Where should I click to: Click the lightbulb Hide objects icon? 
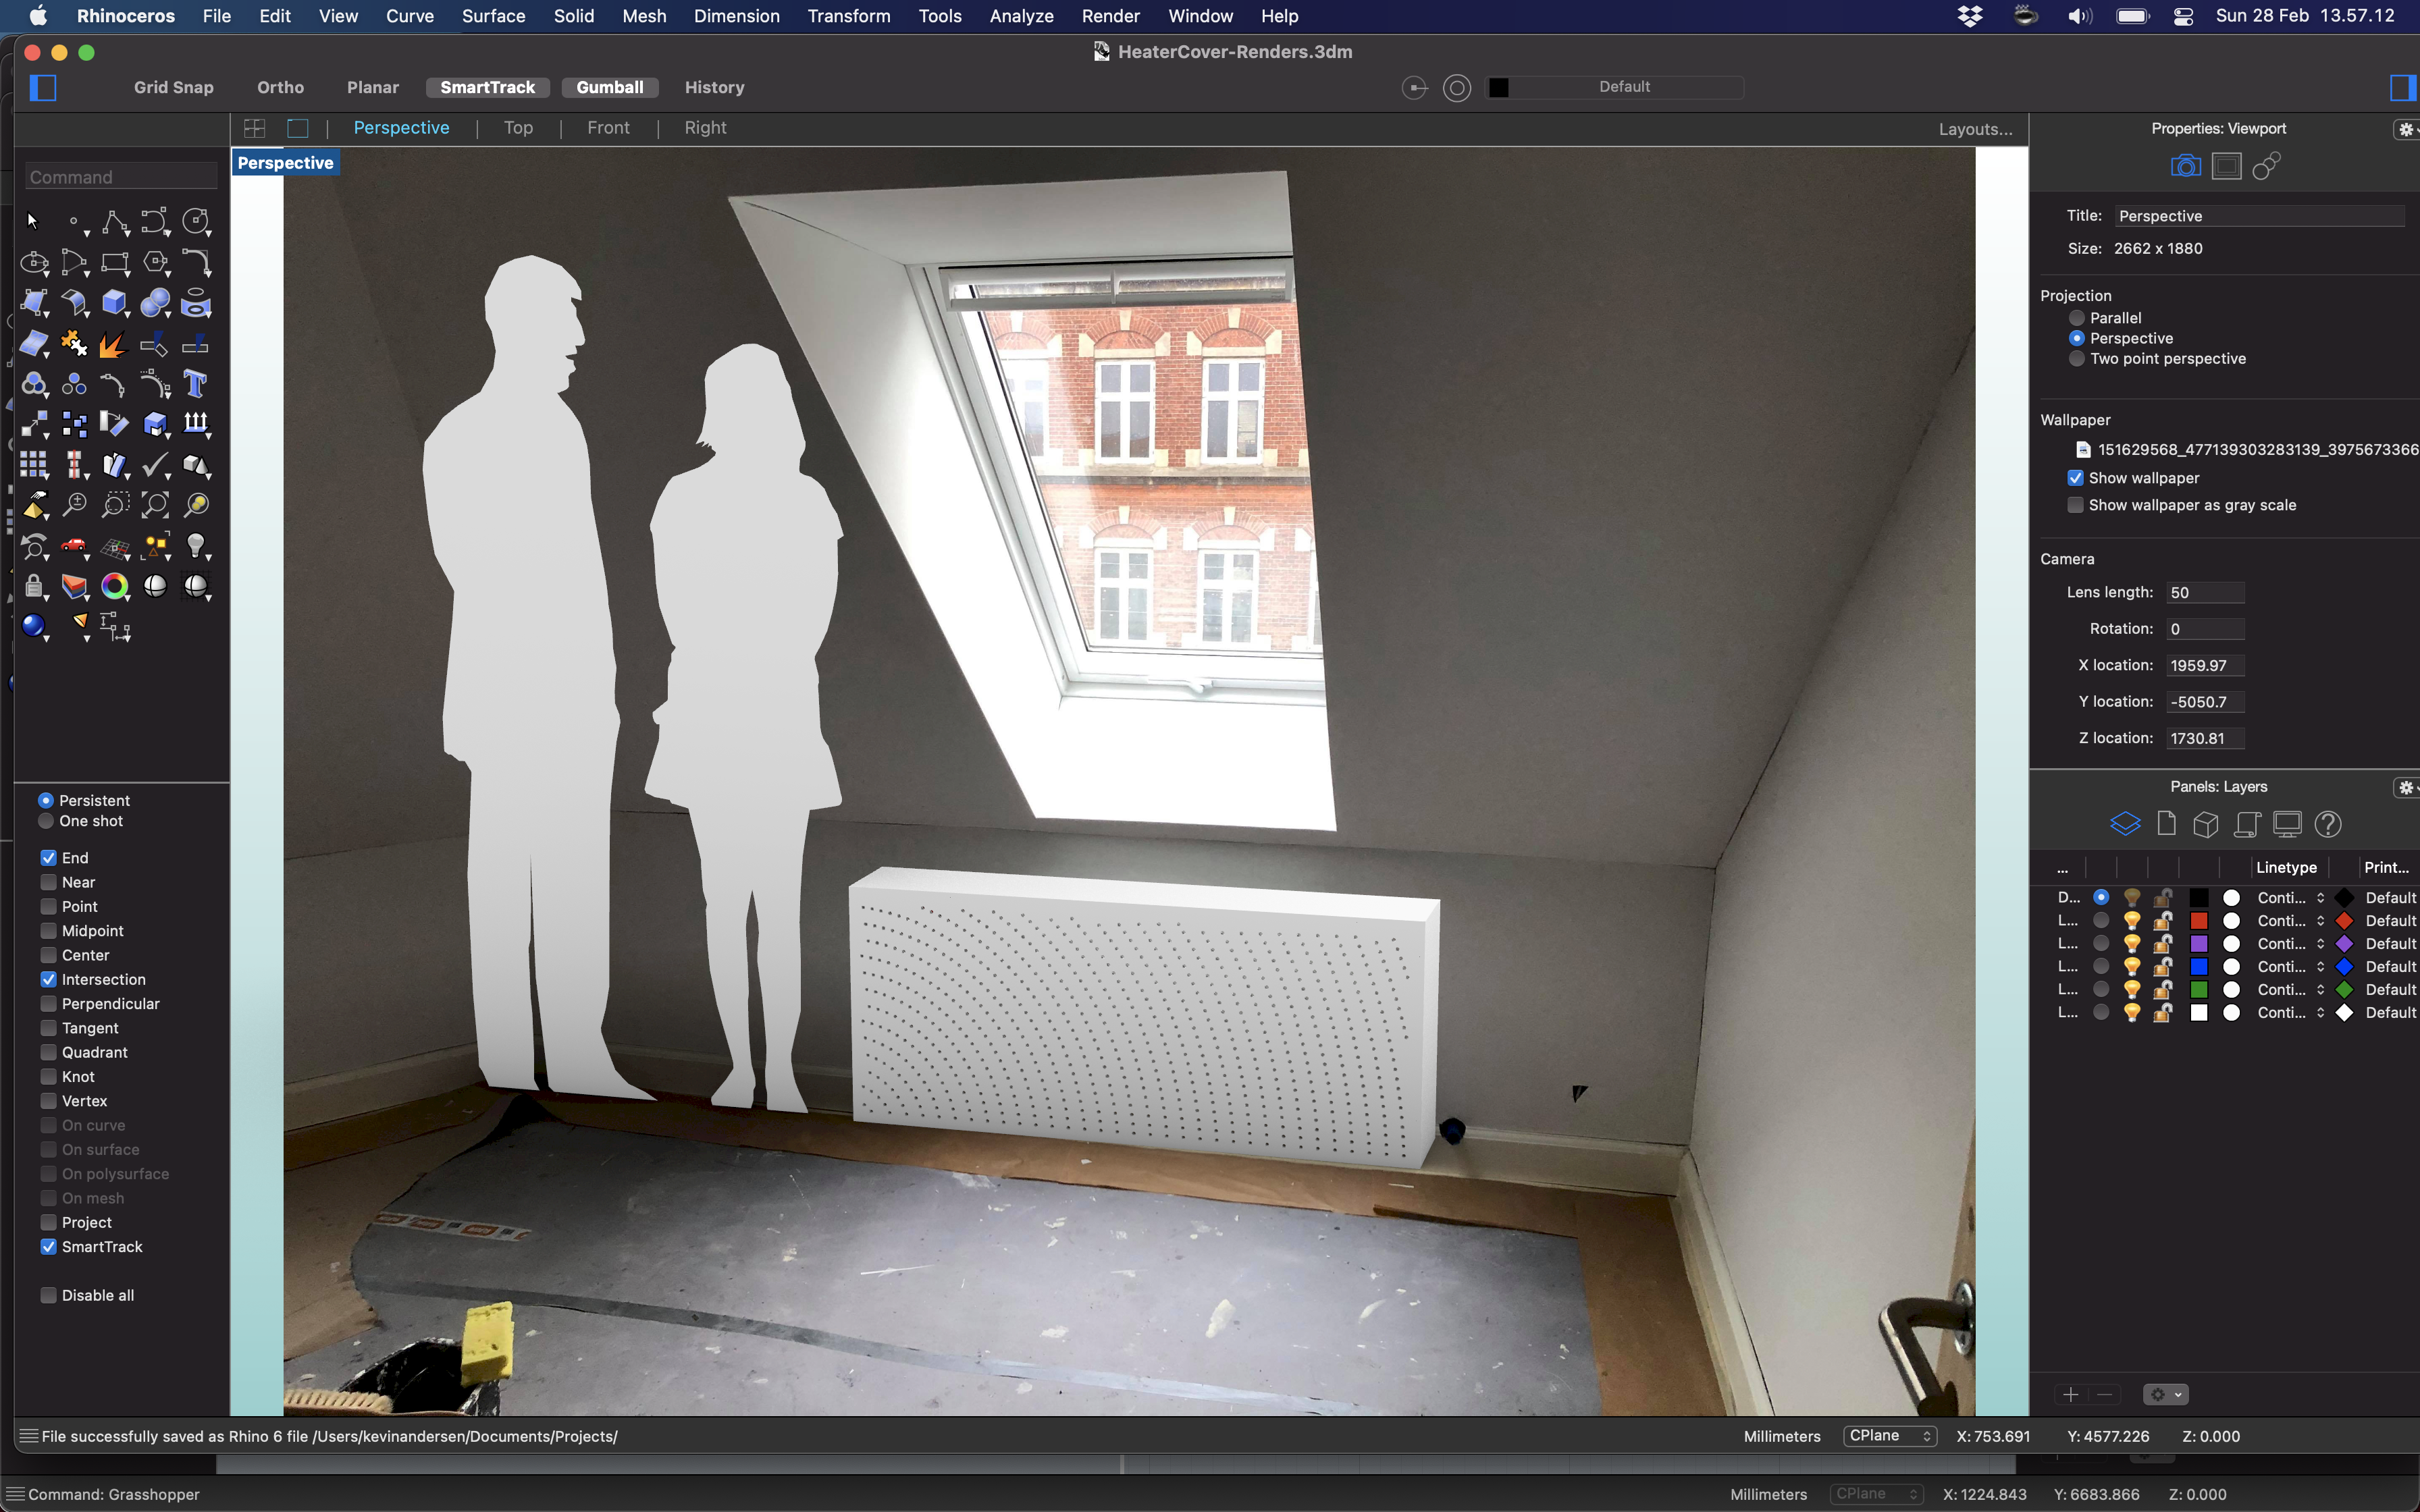pos(196,545)
